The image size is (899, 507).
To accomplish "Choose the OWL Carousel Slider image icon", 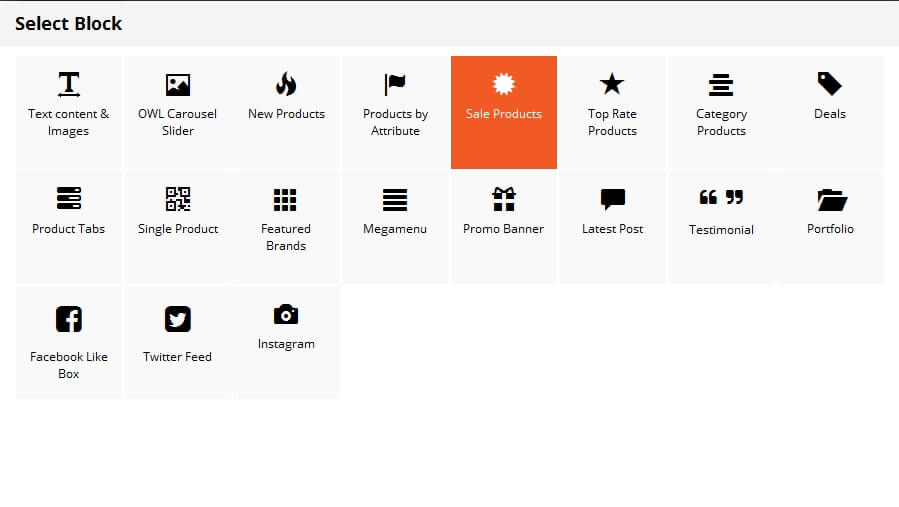I will 178,85.
